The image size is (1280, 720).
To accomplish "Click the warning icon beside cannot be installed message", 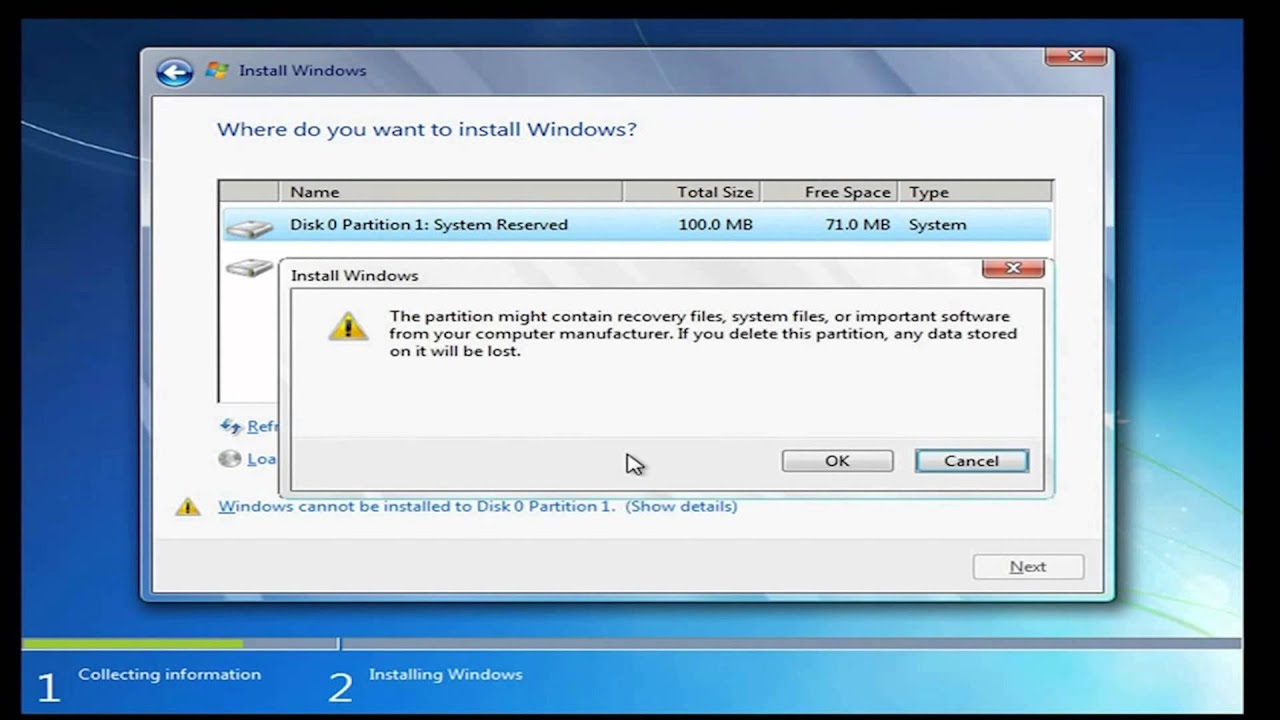I will [x=187, y=507].
